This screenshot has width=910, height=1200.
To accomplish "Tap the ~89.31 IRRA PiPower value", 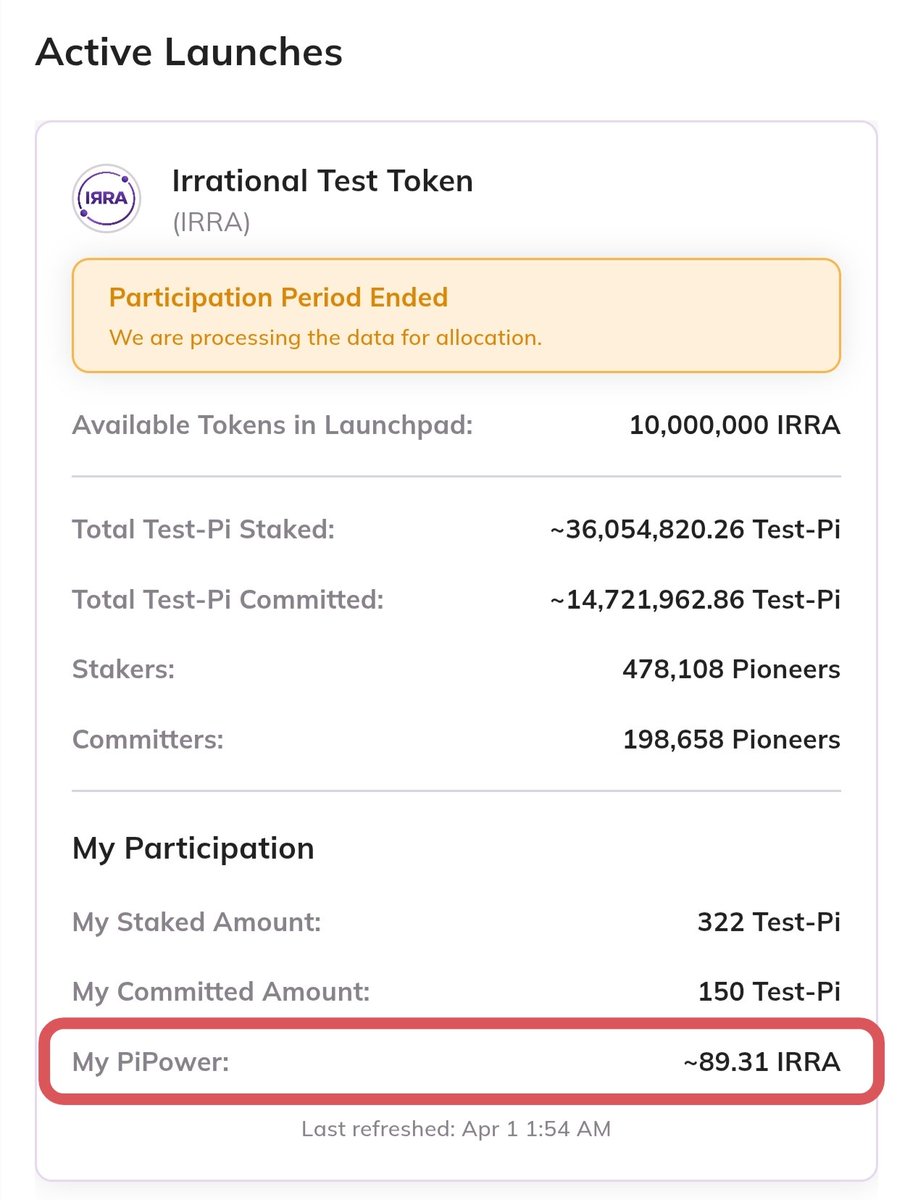I will pos(762,1061).
